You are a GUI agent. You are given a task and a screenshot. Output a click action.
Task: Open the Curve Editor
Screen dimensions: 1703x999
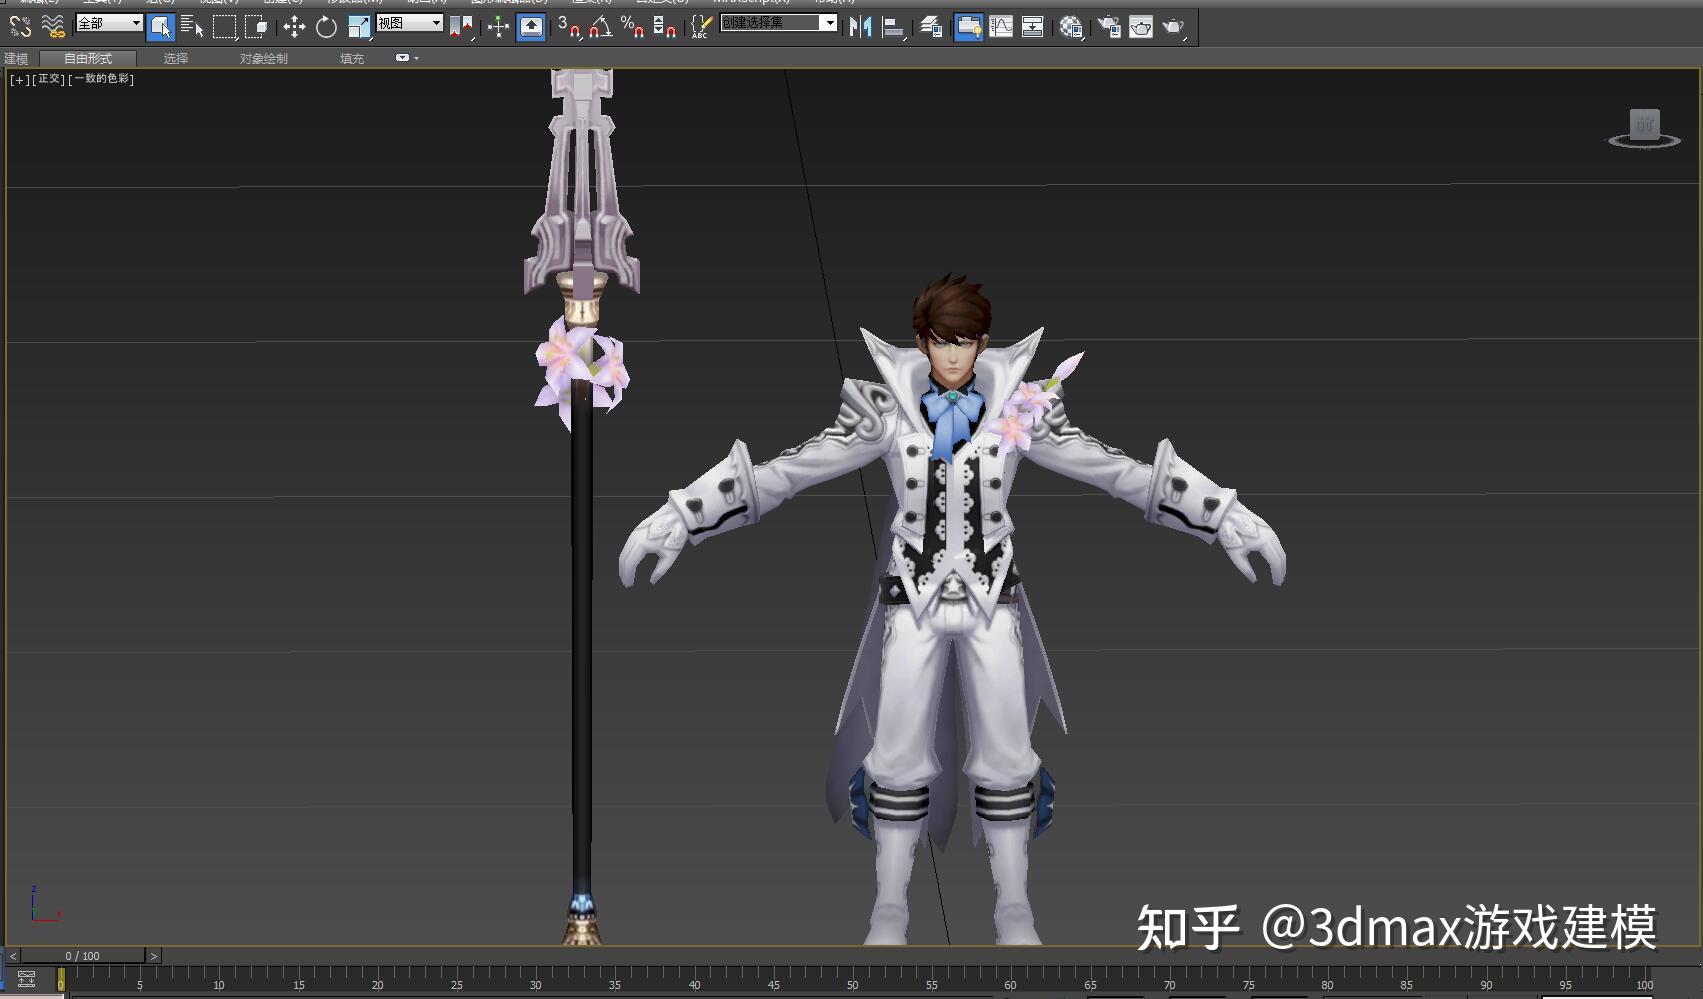[1001, 27]
